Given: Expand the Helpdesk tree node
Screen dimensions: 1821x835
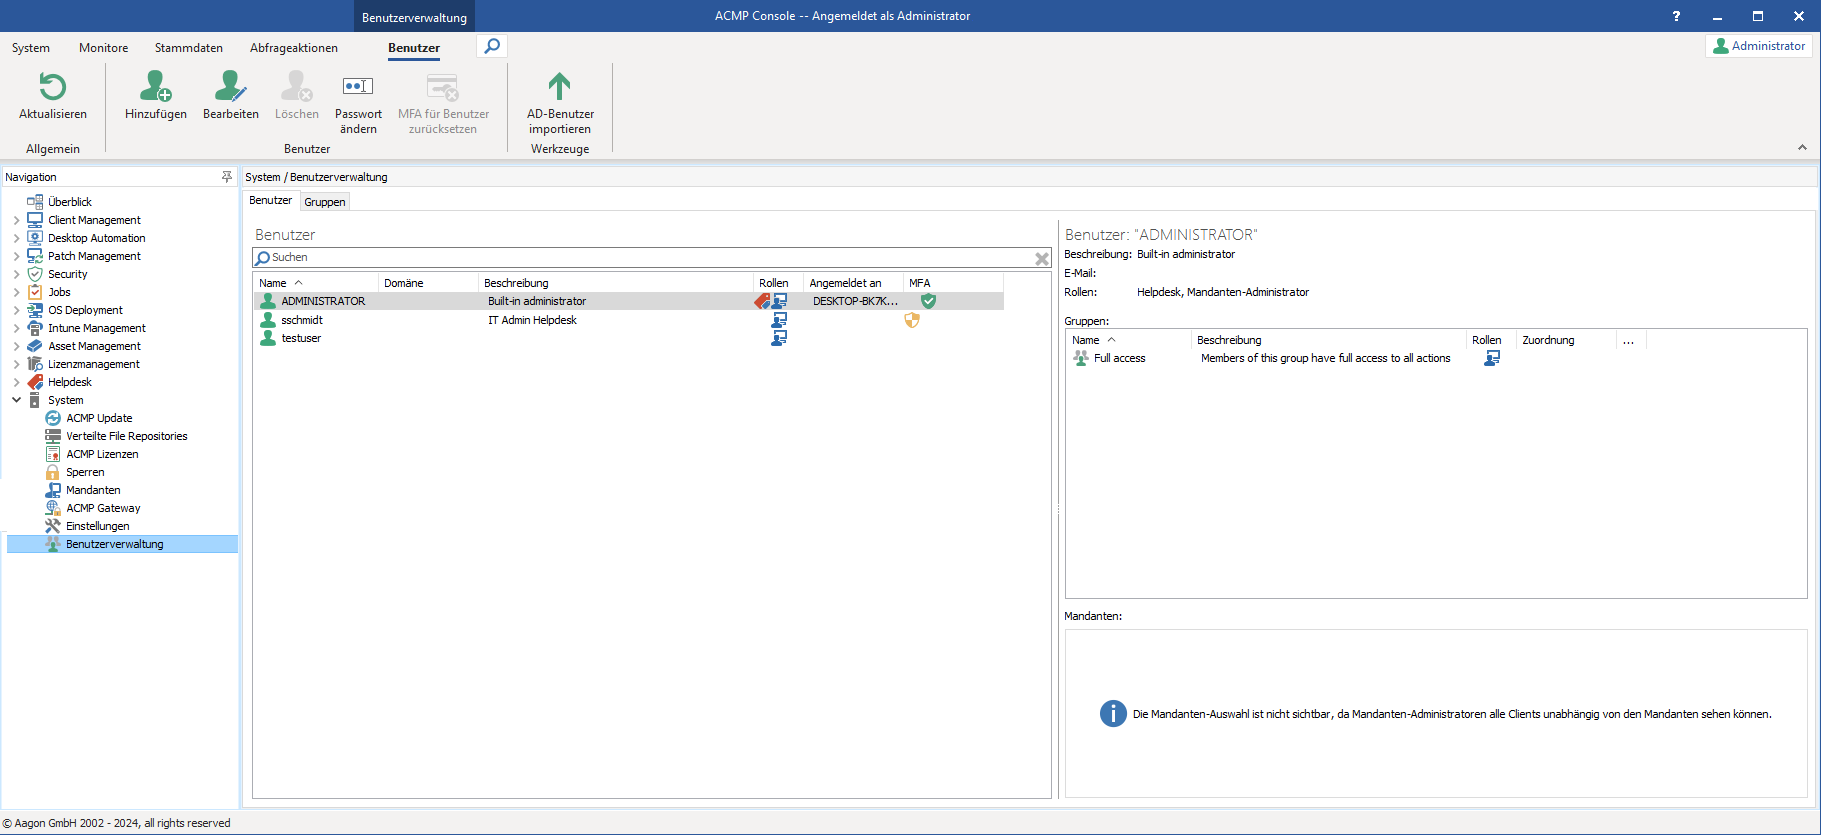Looking at the screenshot, I should click(16, 382).
